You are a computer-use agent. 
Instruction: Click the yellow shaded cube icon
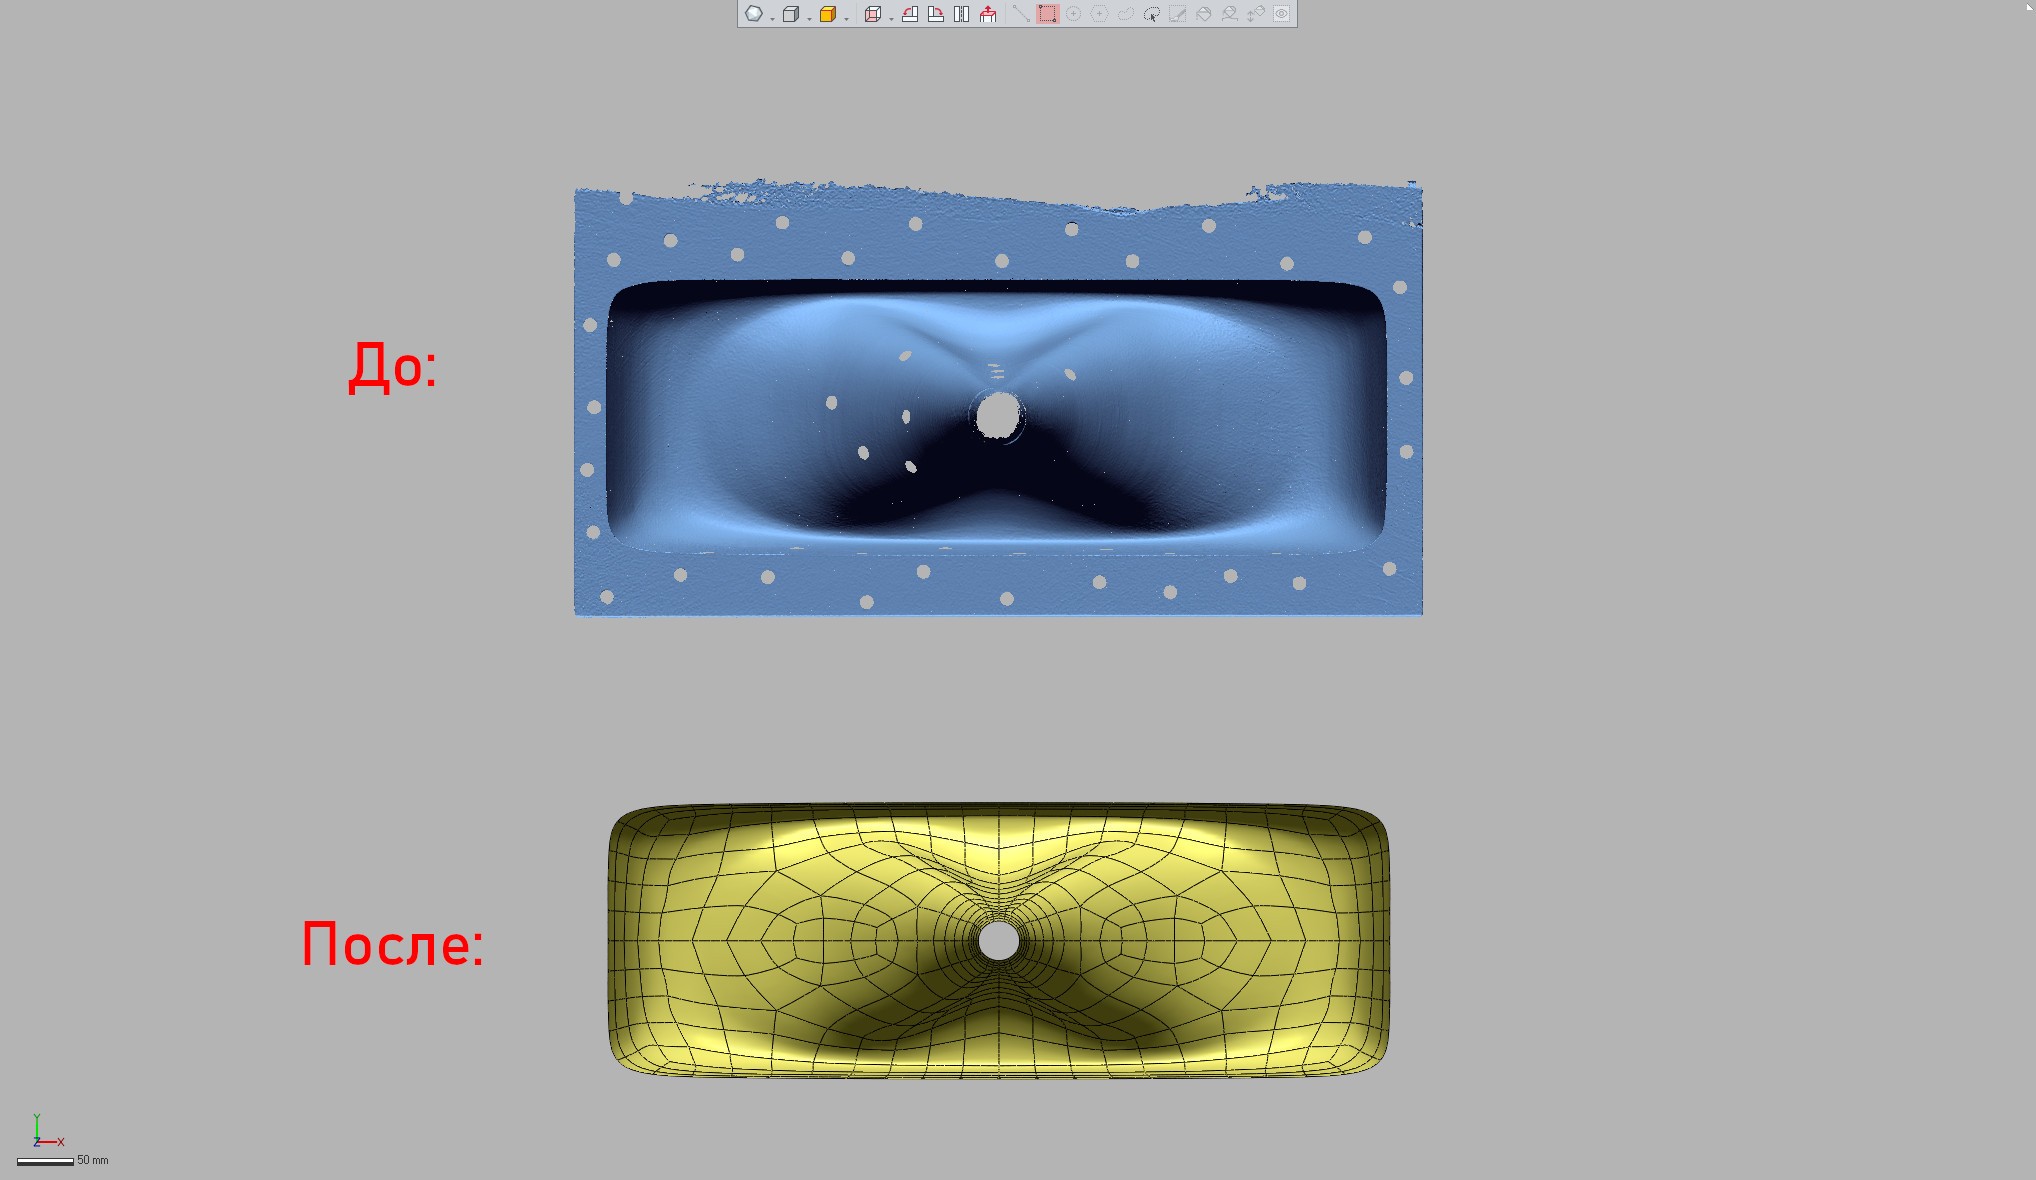tap(827, 14)
